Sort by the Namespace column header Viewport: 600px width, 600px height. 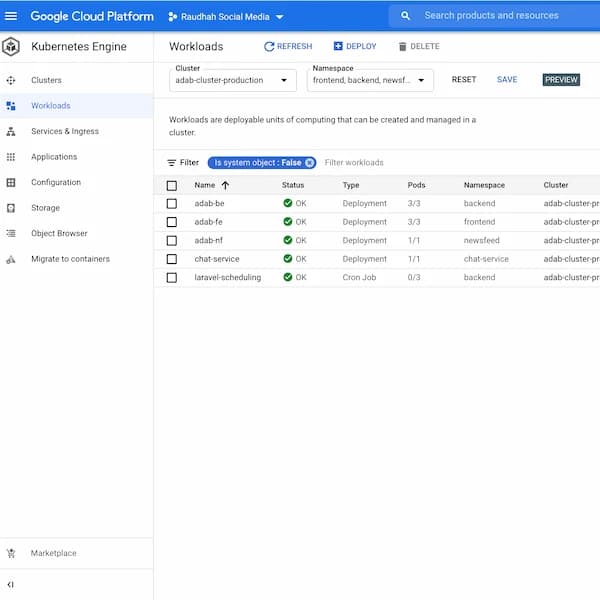coord(484,185)
